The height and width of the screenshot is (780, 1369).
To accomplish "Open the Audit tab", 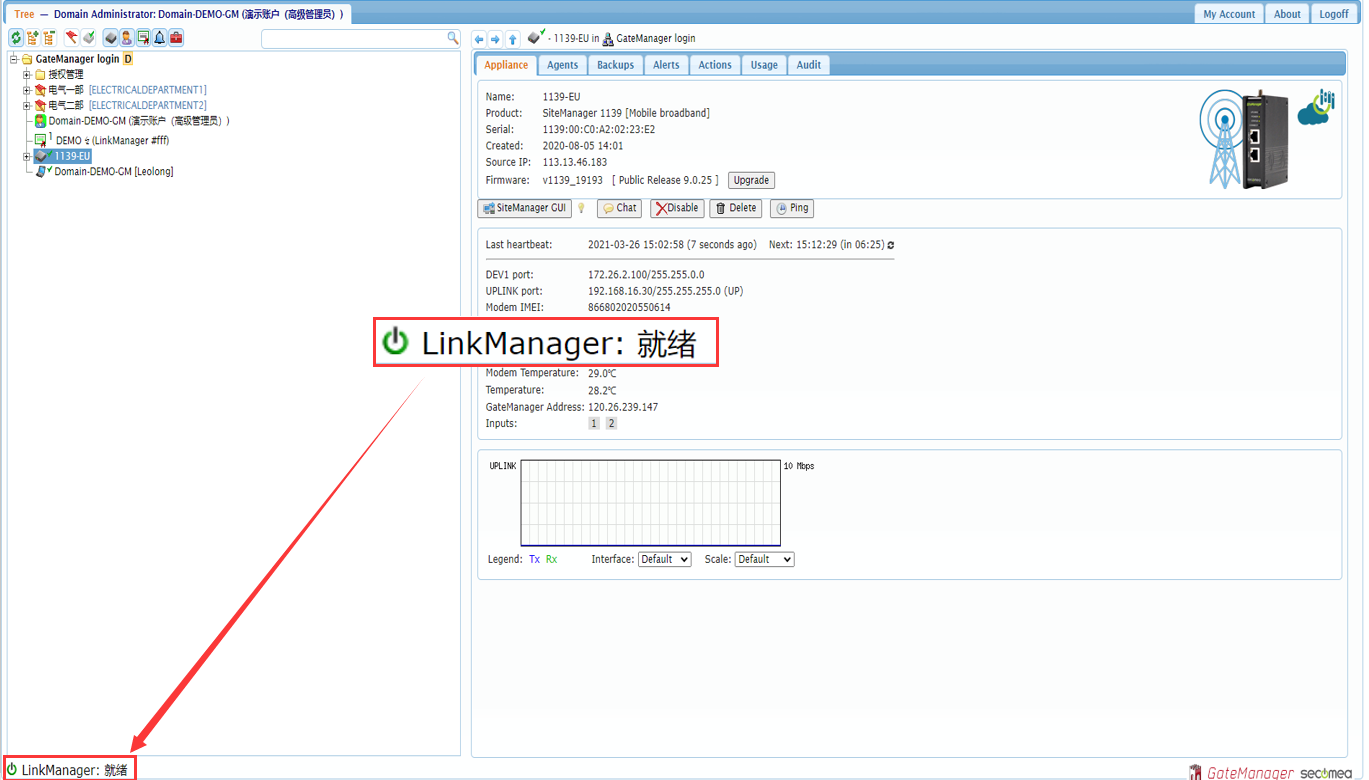I will coord(809,65).
